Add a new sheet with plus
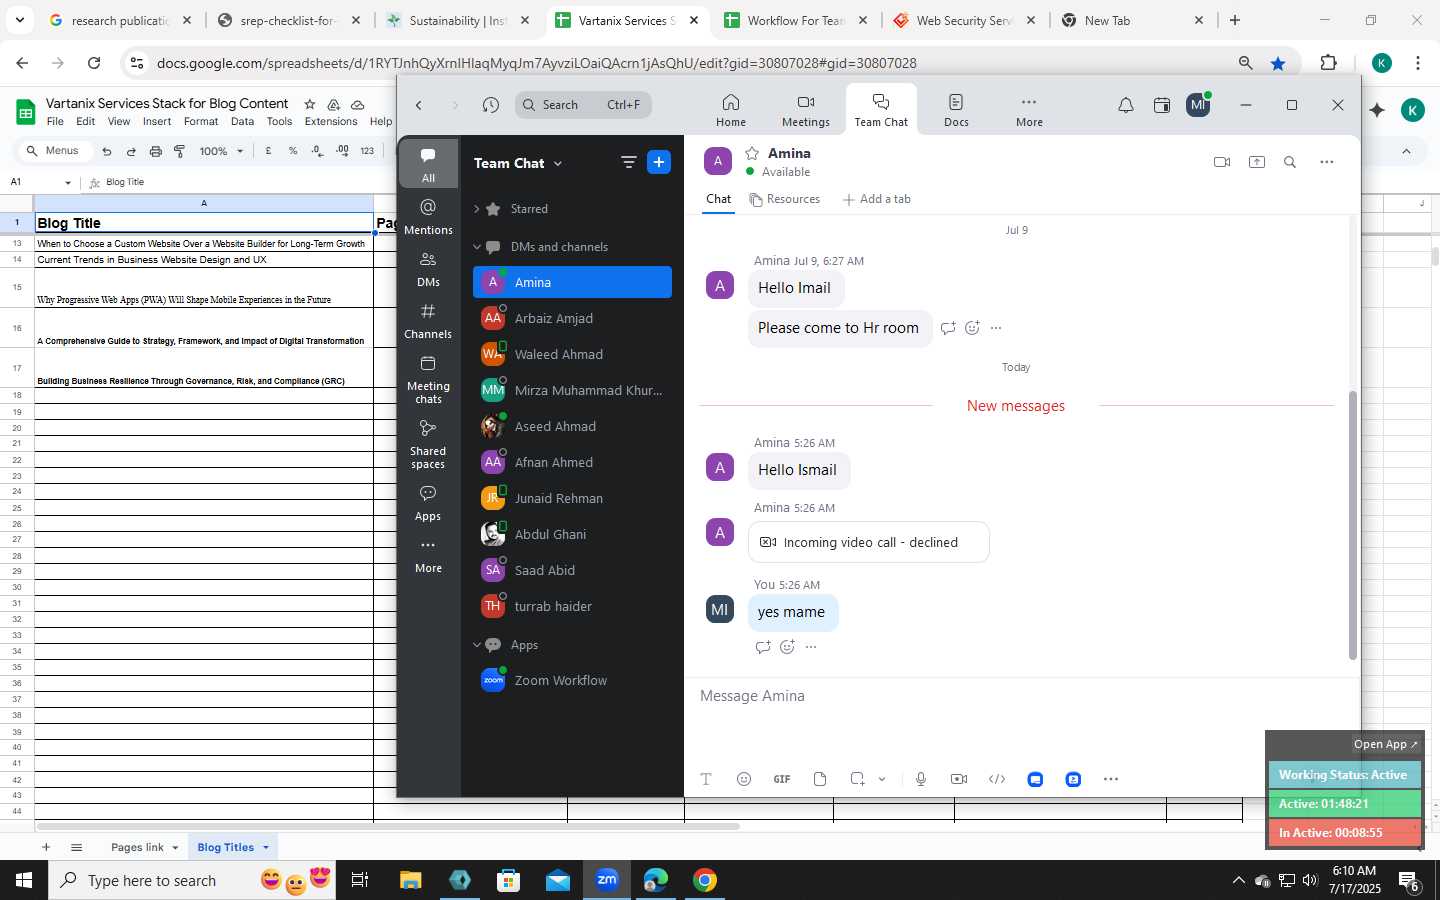The image size is (1440, 900). pos(46,847)
